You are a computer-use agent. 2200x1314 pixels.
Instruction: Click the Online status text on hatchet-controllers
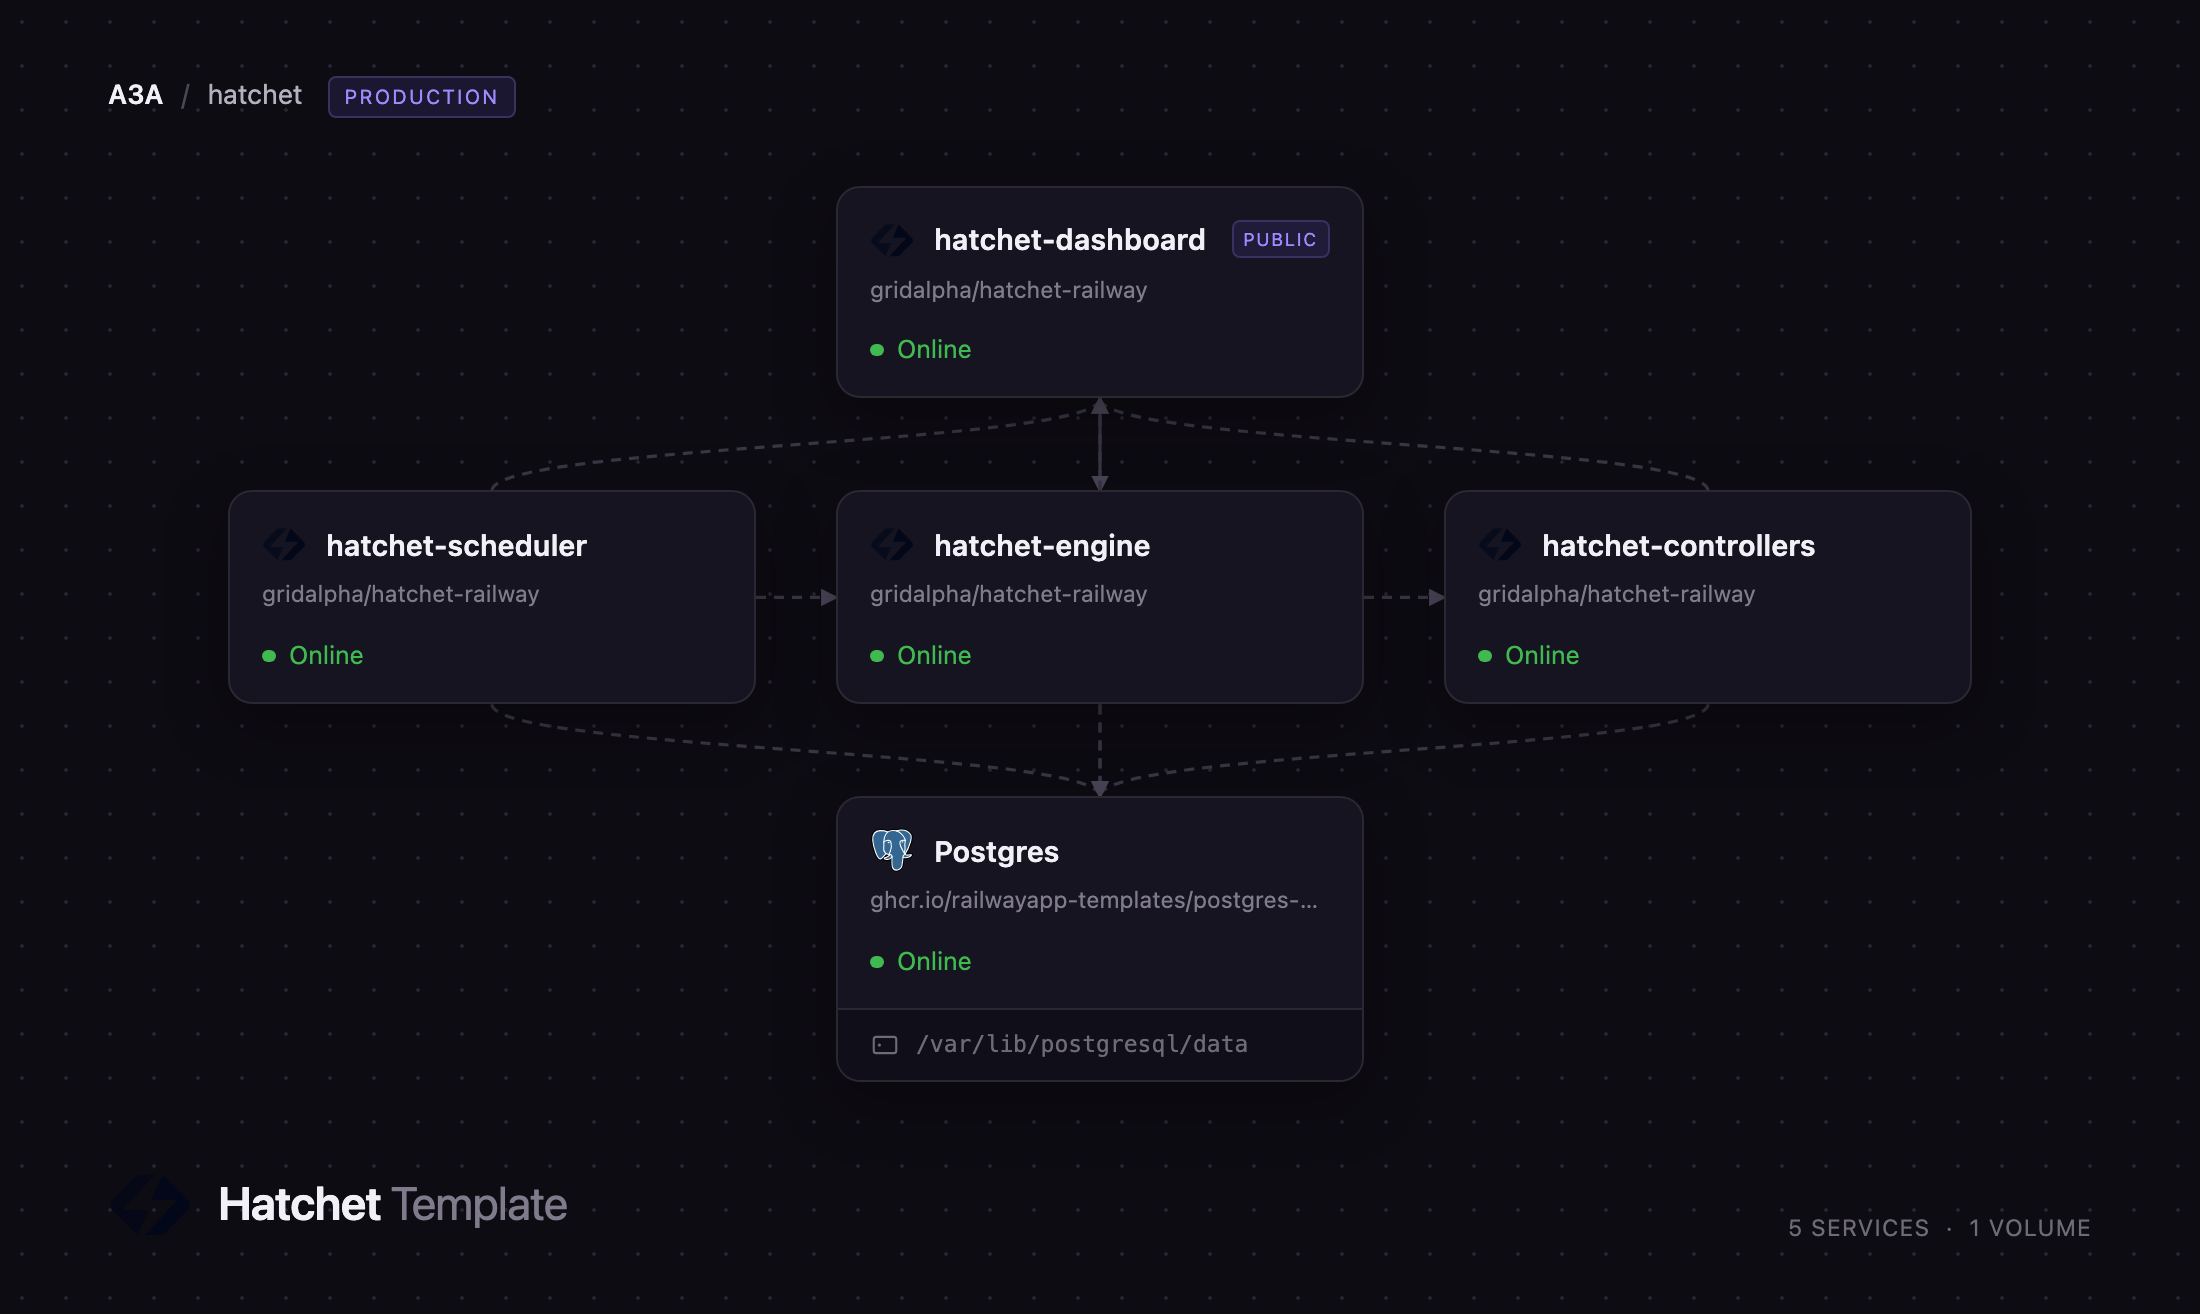pos(1542,656)
